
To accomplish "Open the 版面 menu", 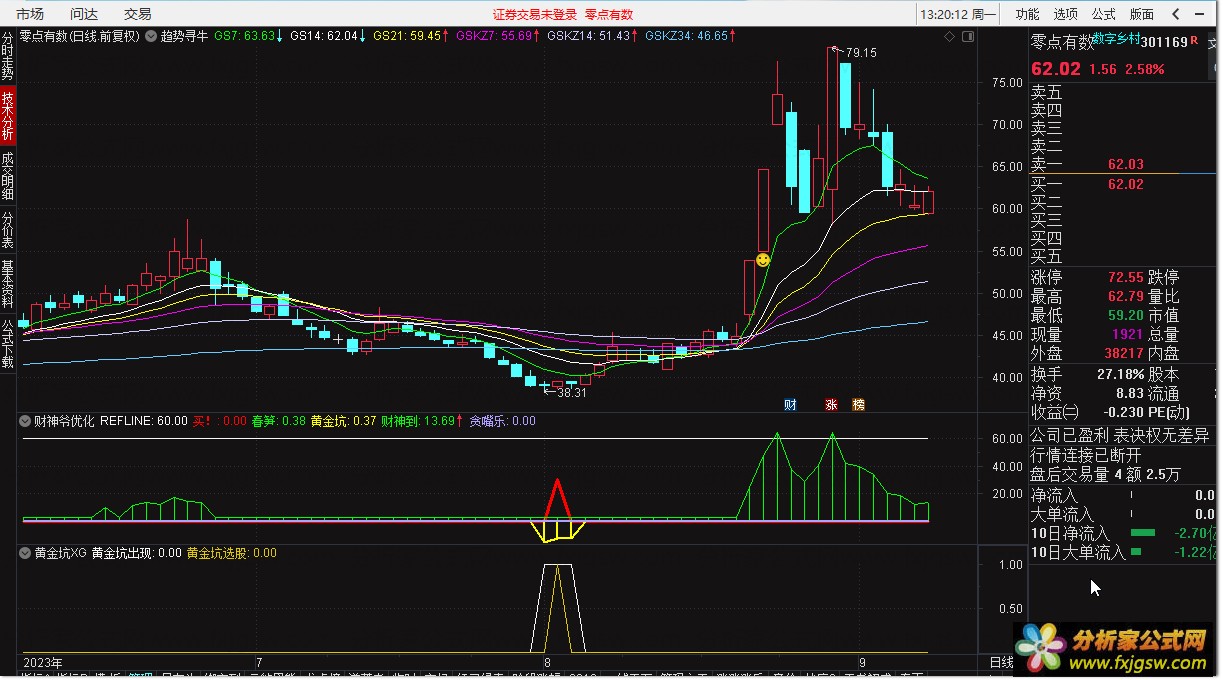I will 1141,14.
